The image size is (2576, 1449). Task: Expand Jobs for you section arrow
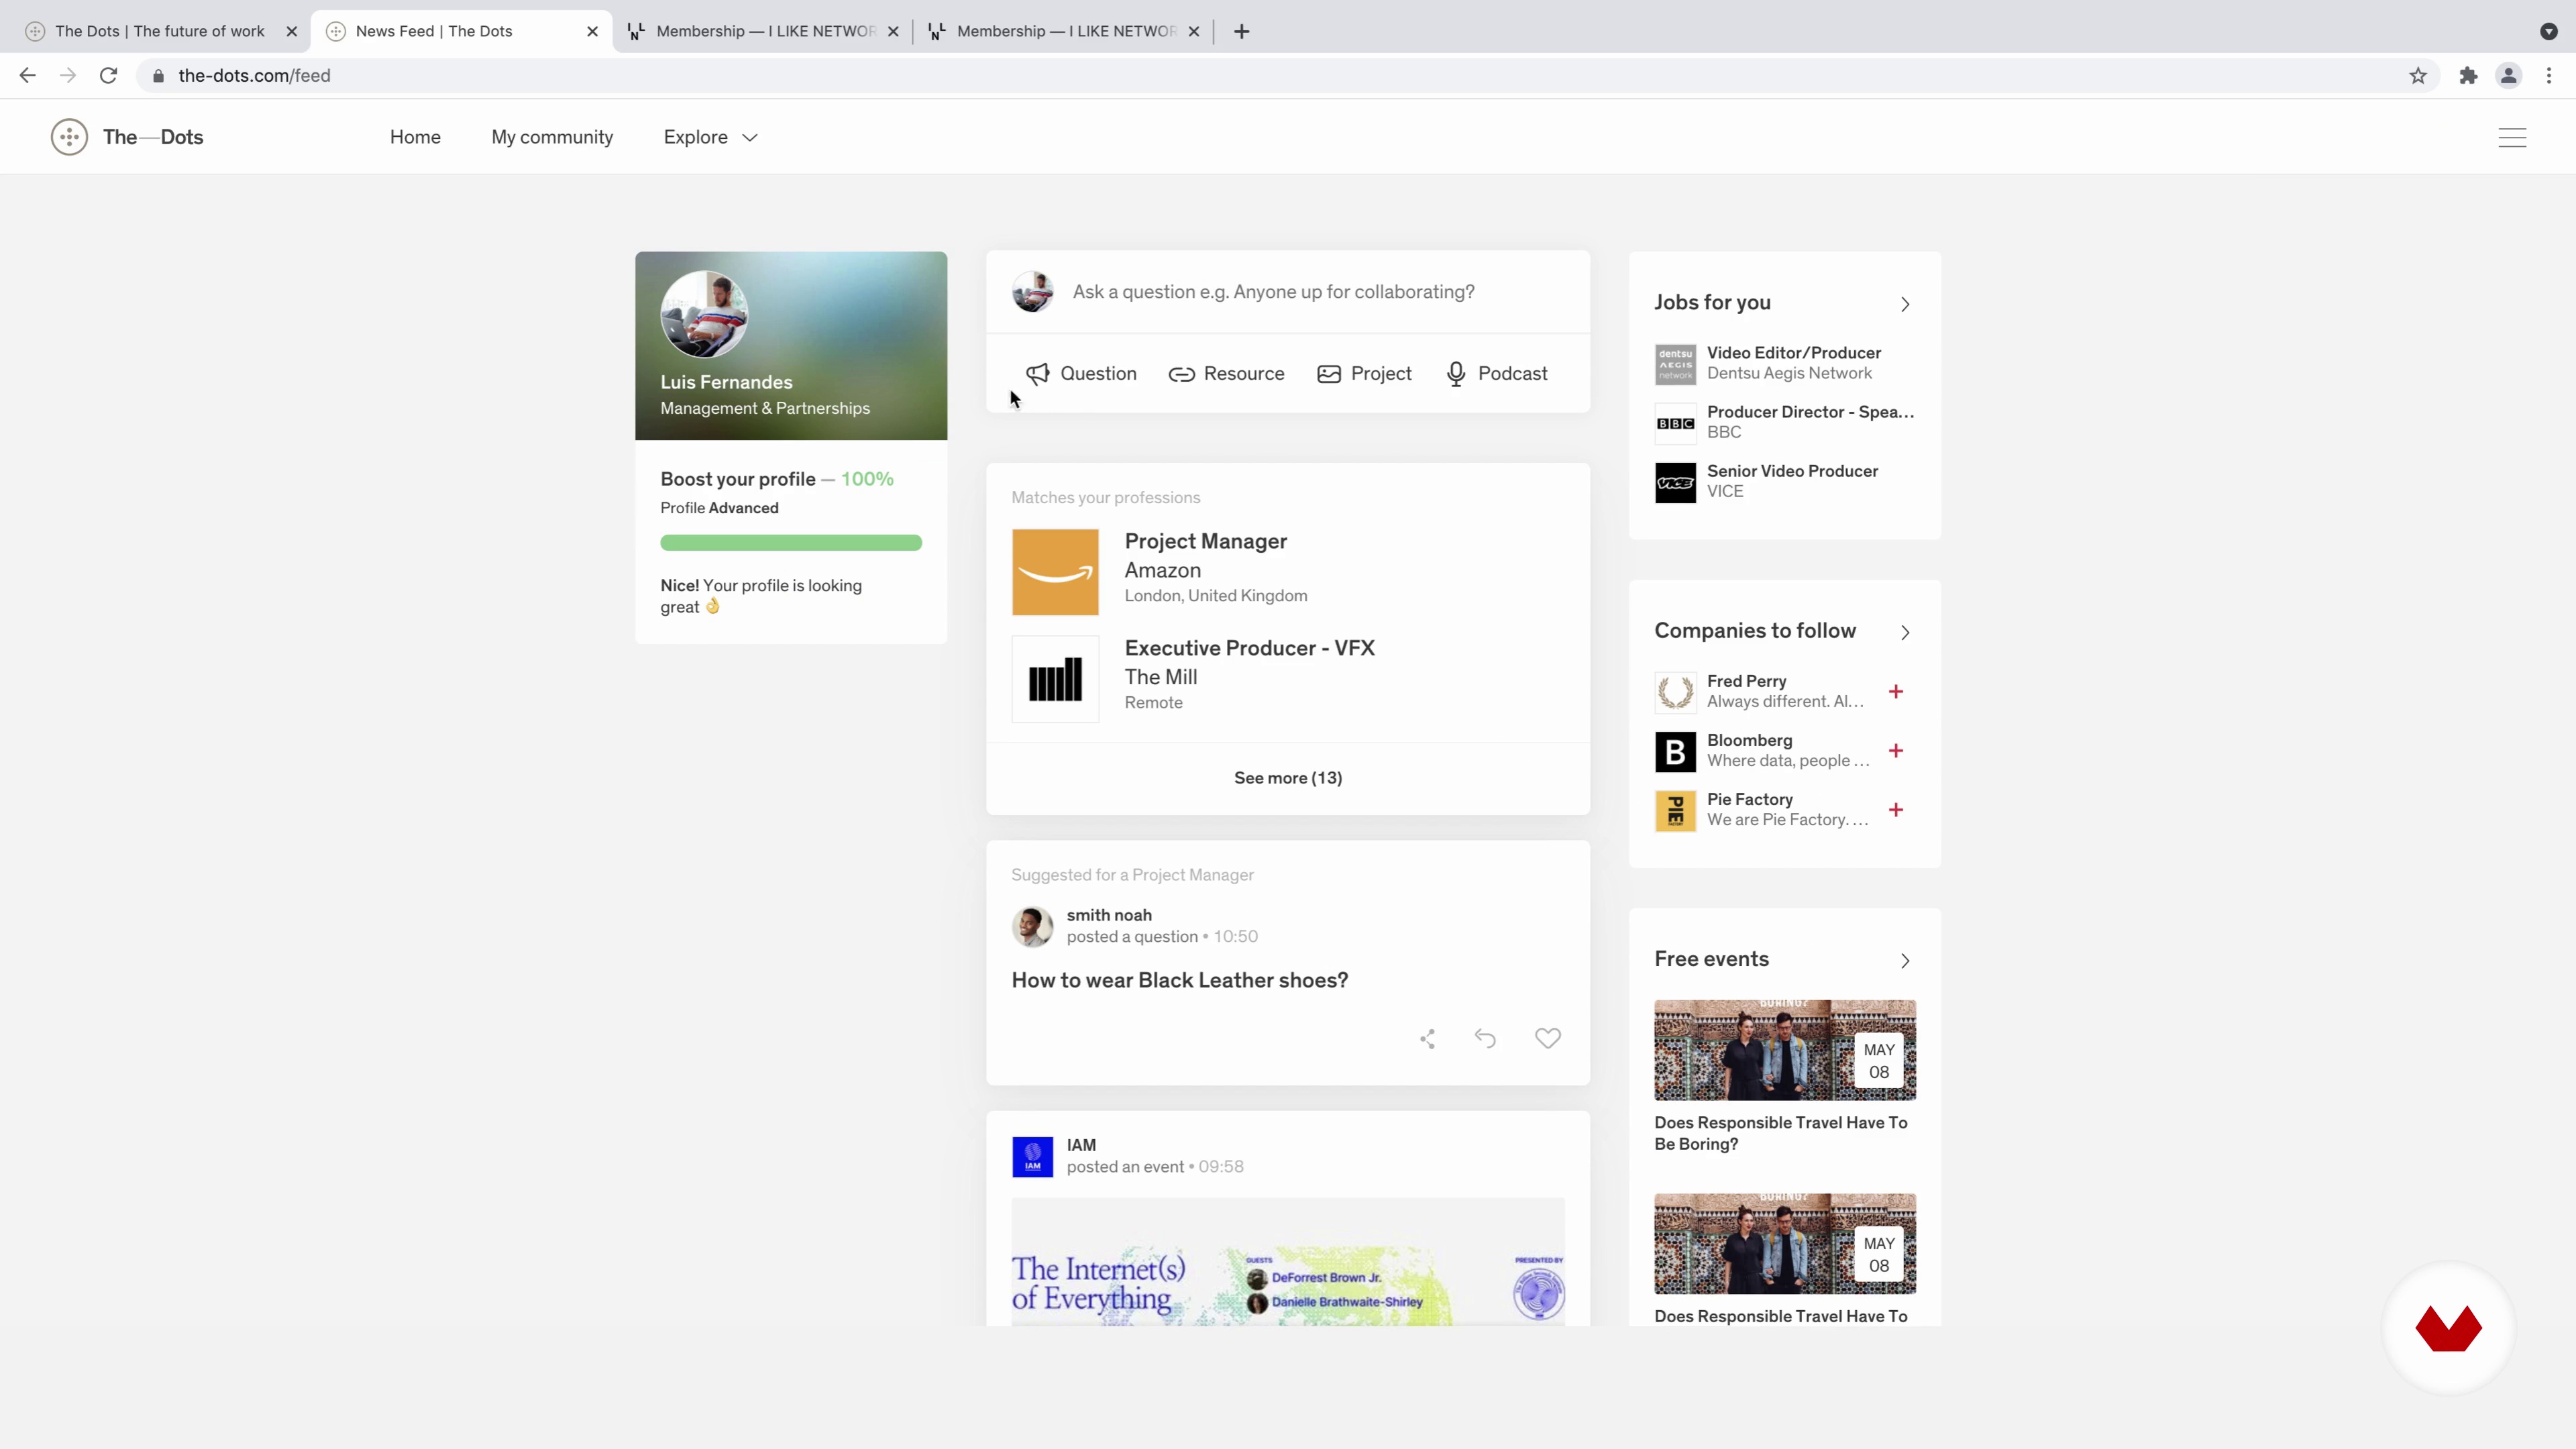(1904, 304)
